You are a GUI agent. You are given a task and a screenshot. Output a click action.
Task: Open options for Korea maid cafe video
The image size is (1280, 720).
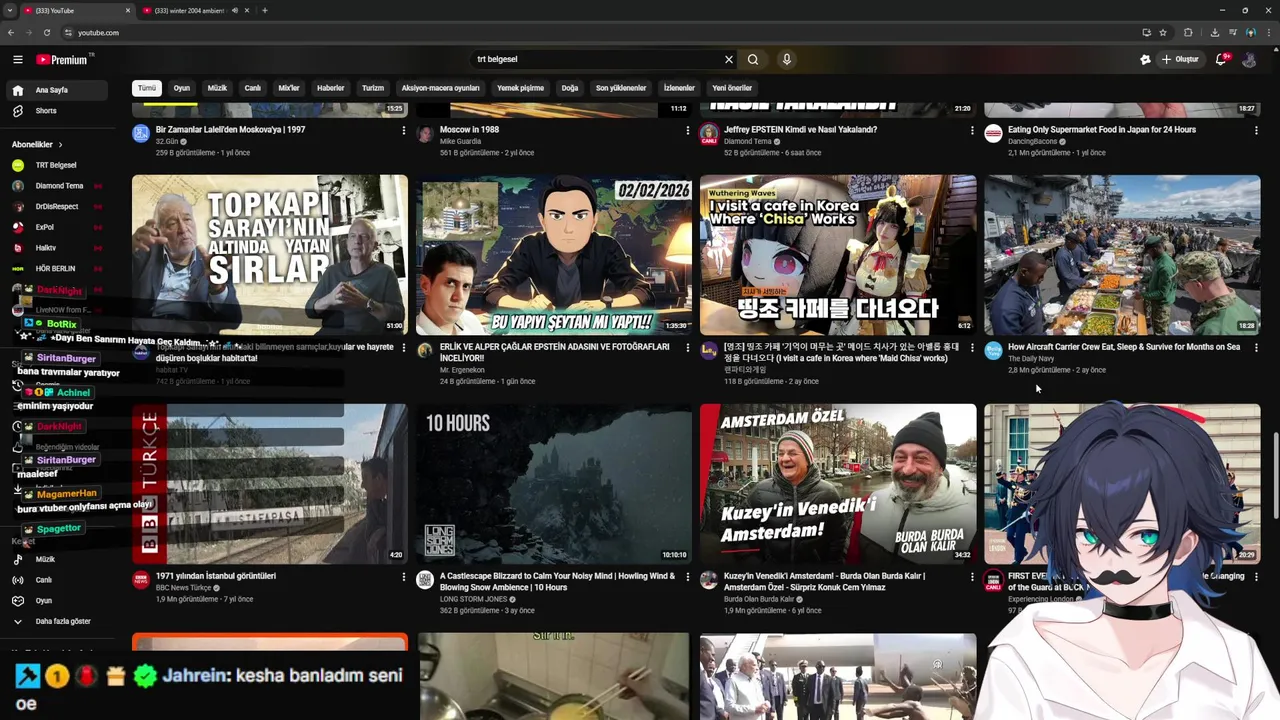[x=971, y=348]
